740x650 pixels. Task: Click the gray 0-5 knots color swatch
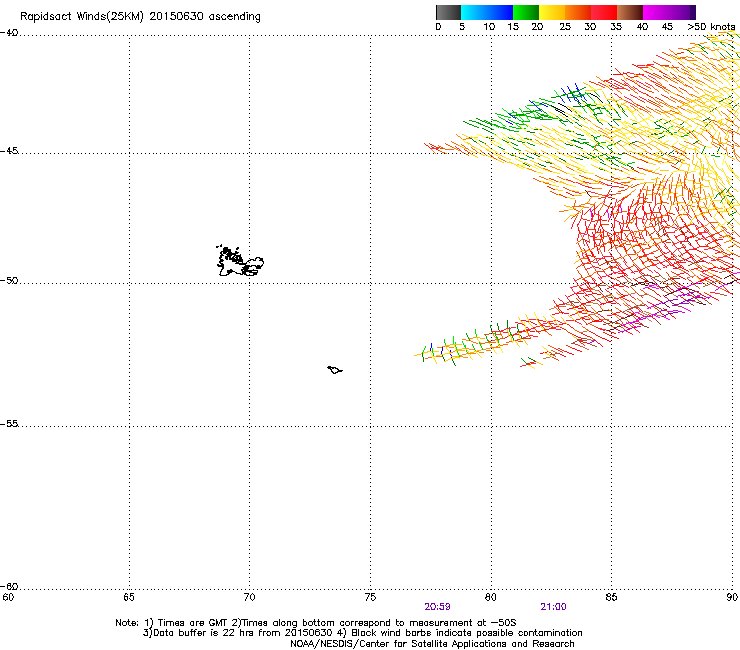click(x=448, y=12)
